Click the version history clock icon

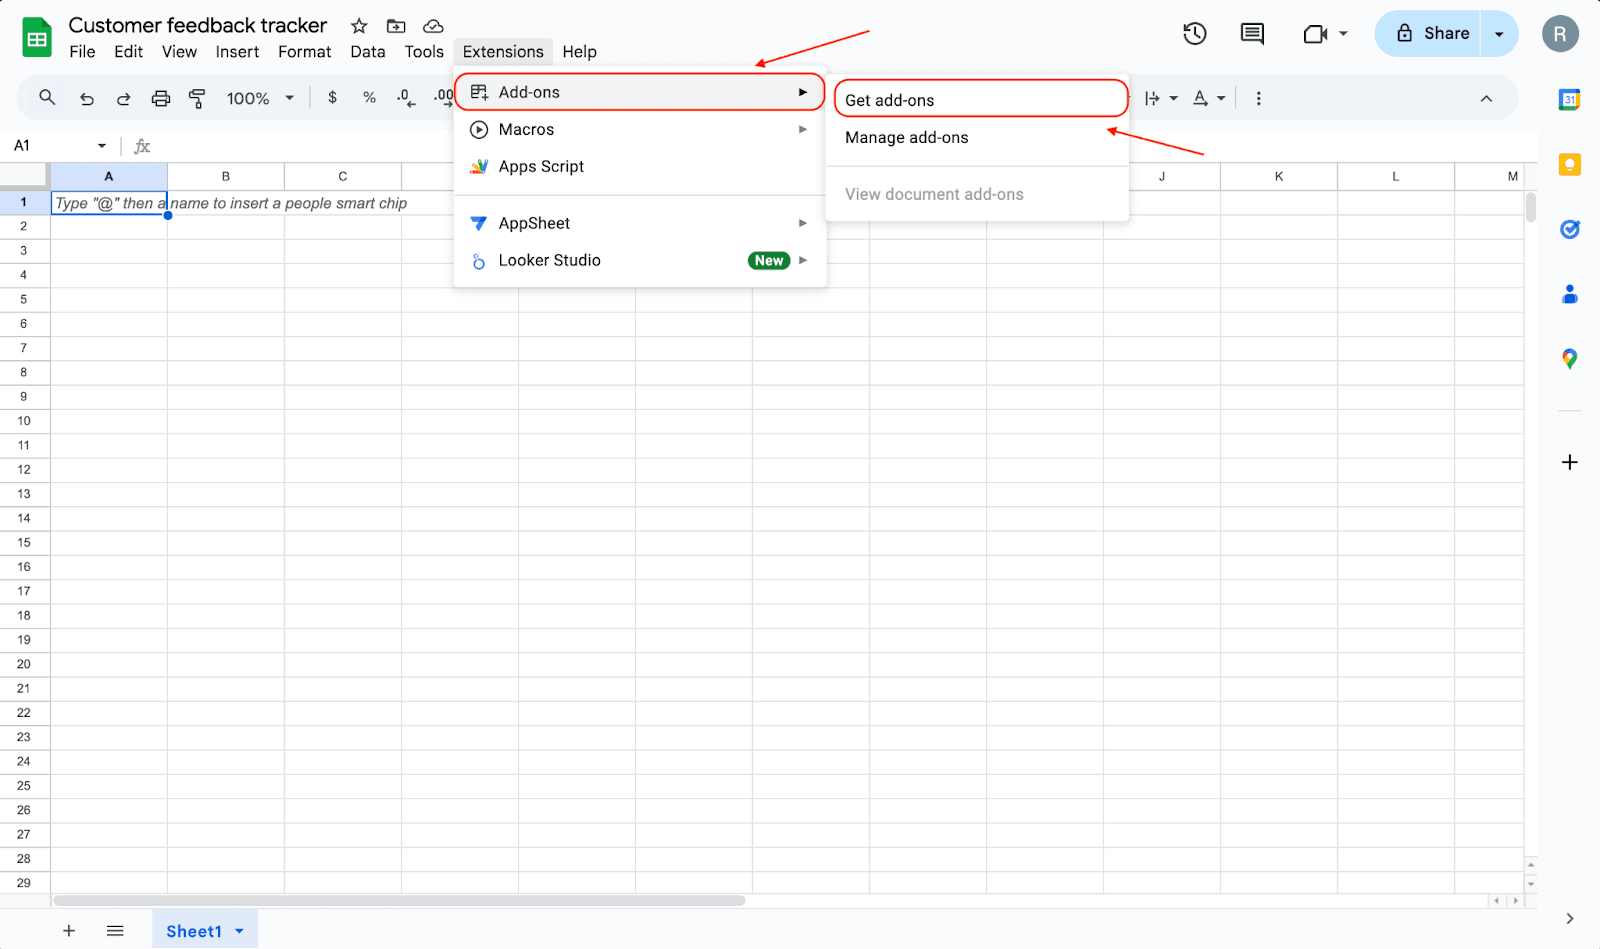coord(1194,34)
